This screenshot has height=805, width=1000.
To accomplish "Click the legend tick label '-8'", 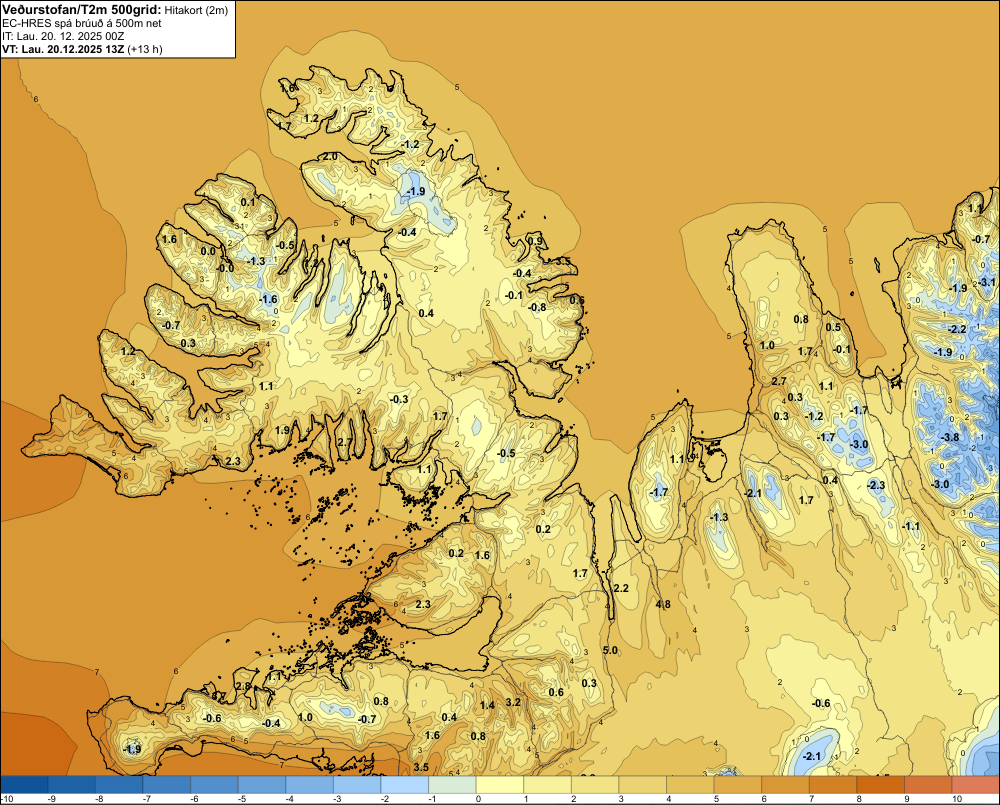I will pyautogui.click(x=99, y=799).
